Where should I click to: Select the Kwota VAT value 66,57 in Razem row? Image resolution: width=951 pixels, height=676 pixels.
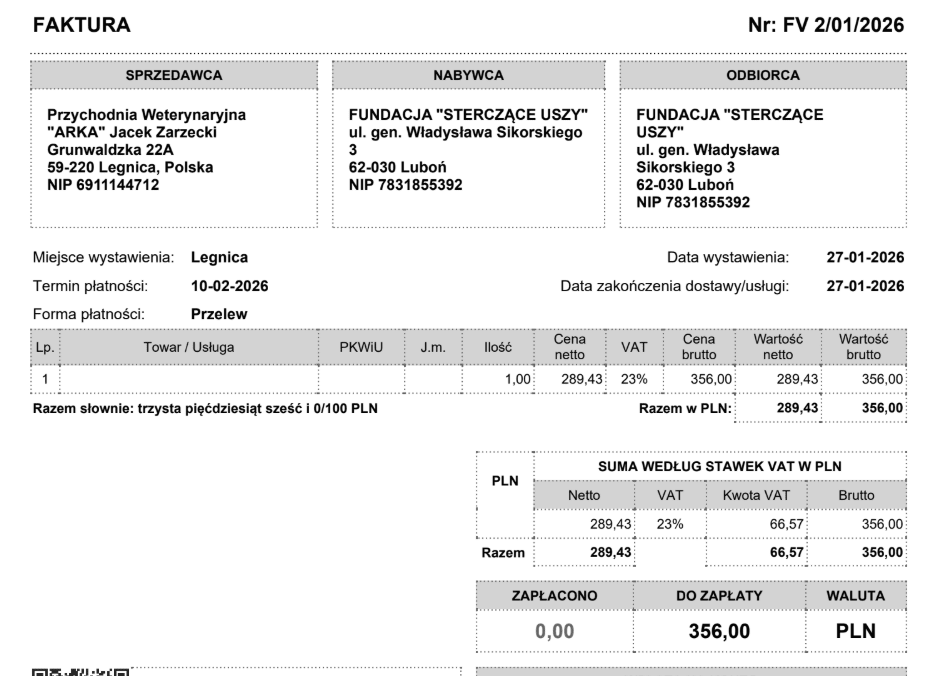point(787,552)
